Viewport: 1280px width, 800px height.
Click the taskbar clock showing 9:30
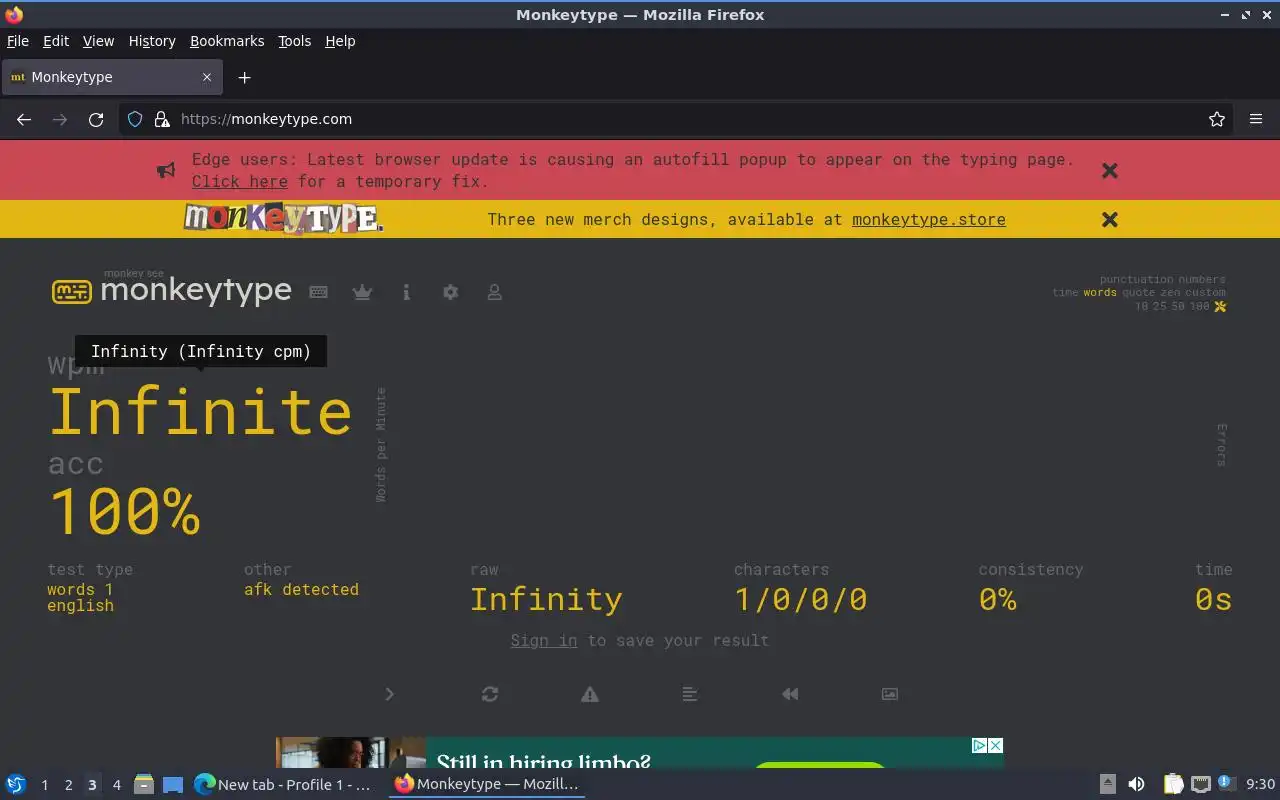click(x=1260, y=785)
